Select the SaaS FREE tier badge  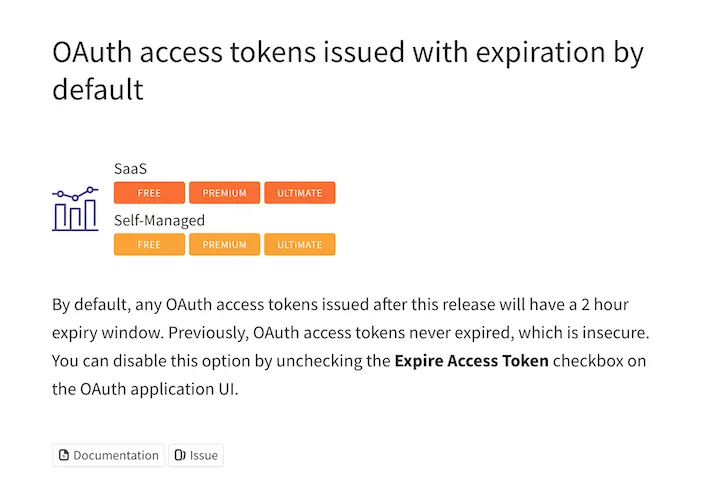point(149,193)
